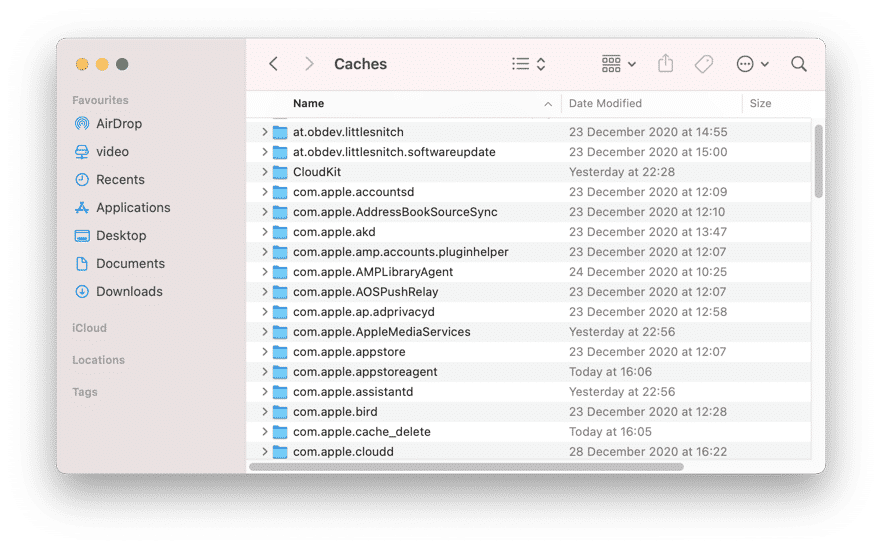The width and height of the screenshot is (882, 548).
Task: Go back with the left arrow
Action: click(x=273, y=64)
